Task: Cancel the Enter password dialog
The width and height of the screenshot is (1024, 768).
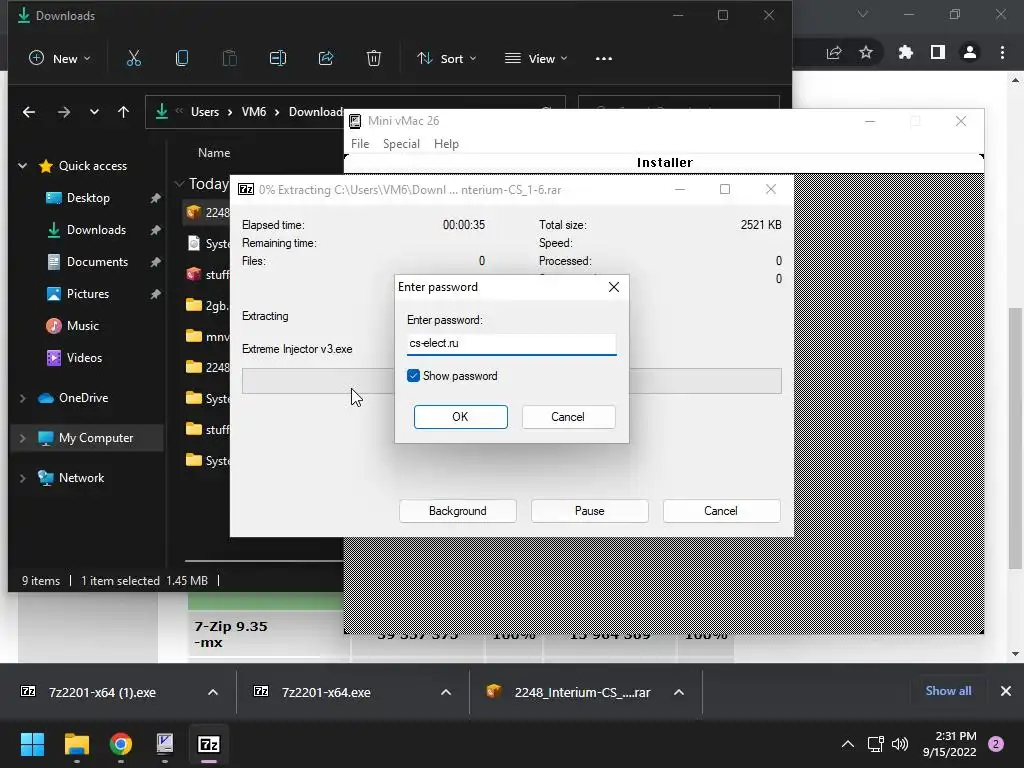Action: 568,417
